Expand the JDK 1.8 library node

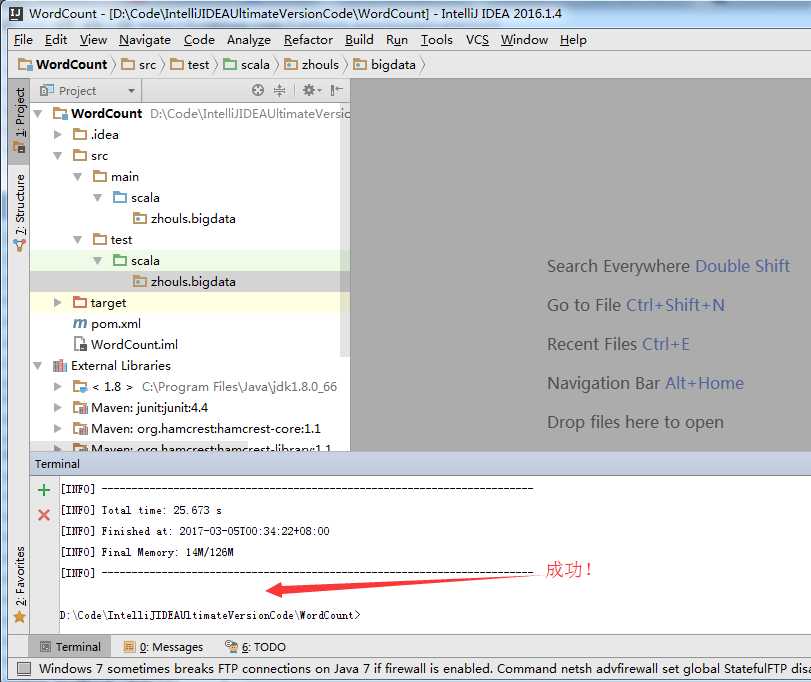click(57, 387)
